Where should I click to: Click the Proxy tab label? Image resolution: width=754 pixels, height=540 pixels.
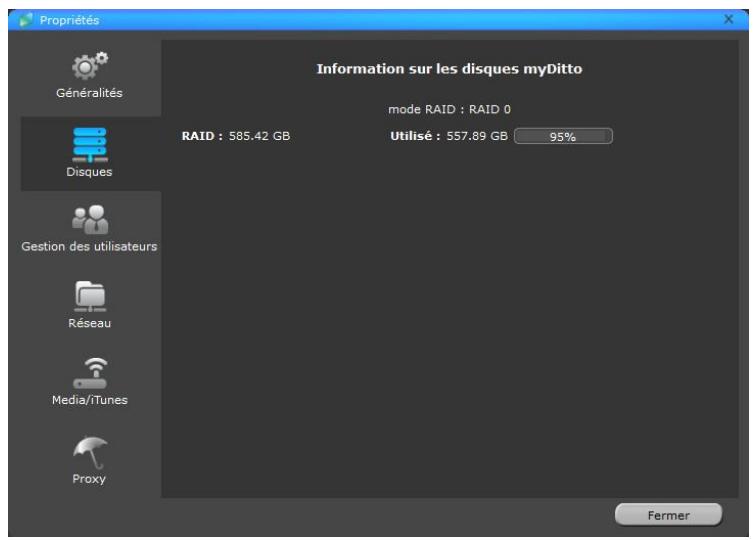(x=89, y=479)
